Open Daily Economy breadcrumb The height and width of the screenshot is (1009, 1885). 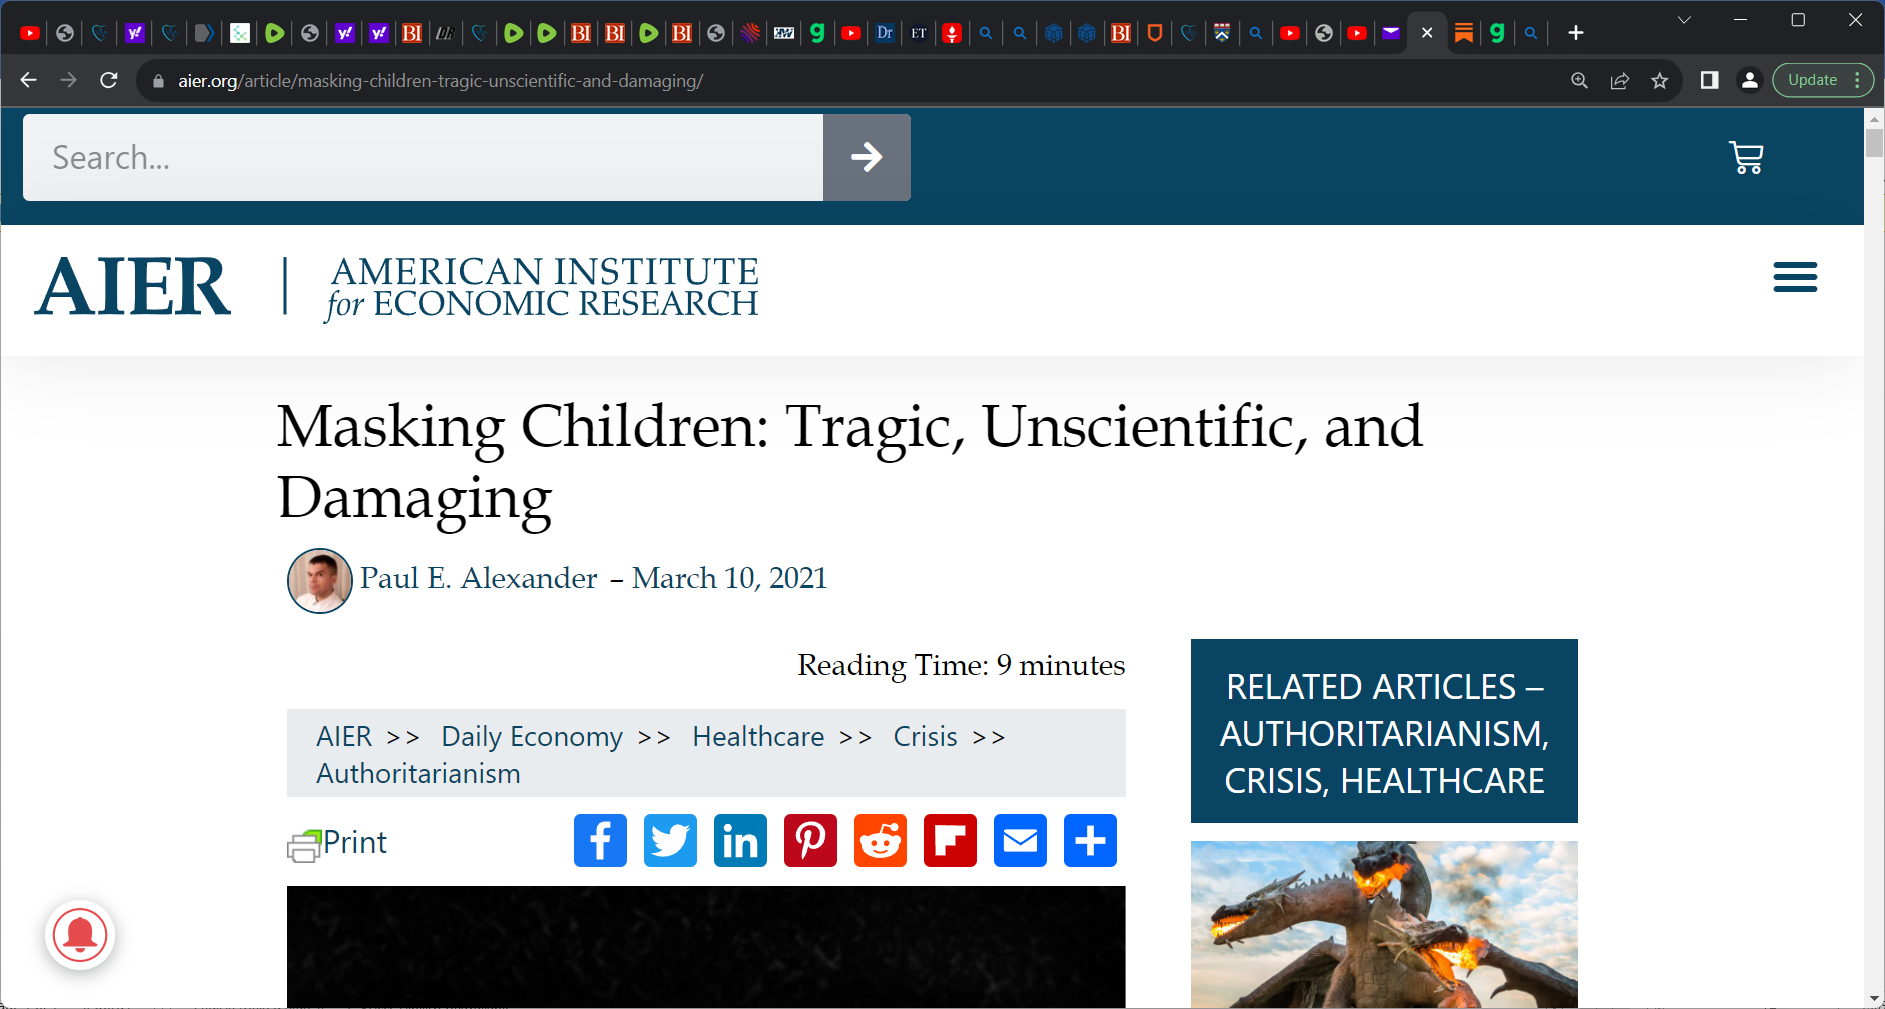[x=532, y=736]
